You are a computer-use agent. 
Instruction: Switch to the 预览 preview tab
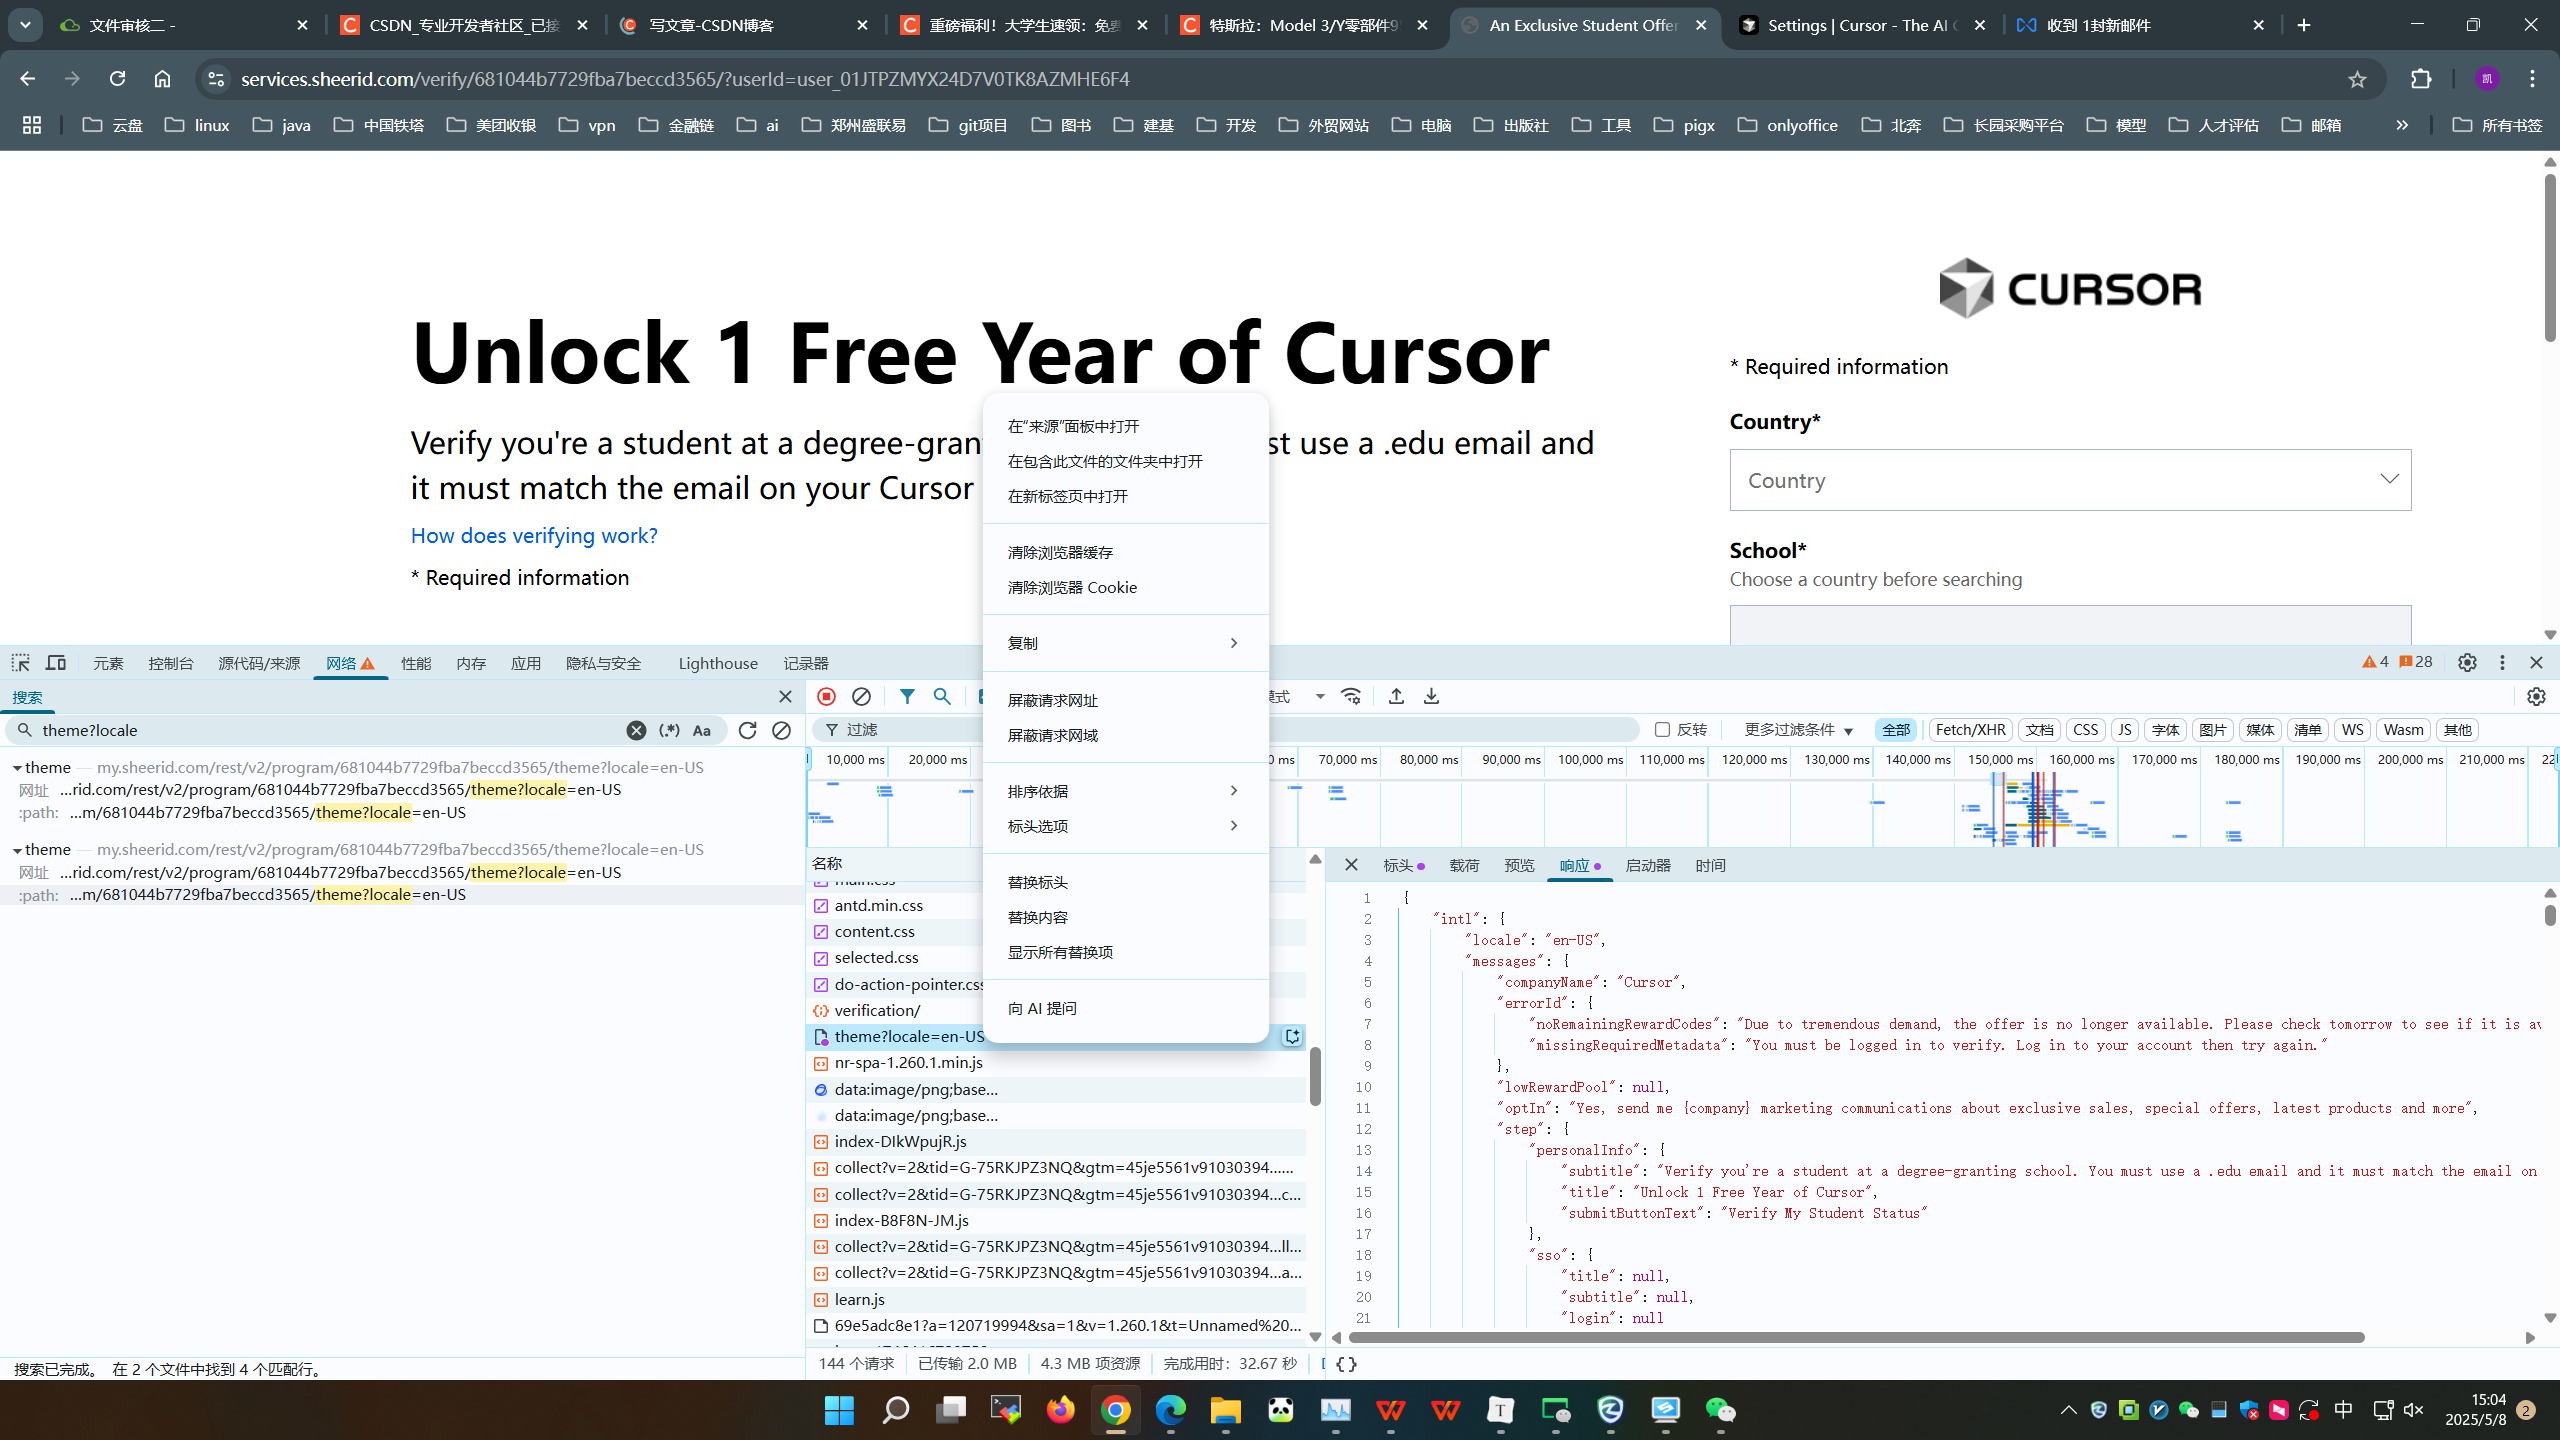click(x=1519, y=866)
